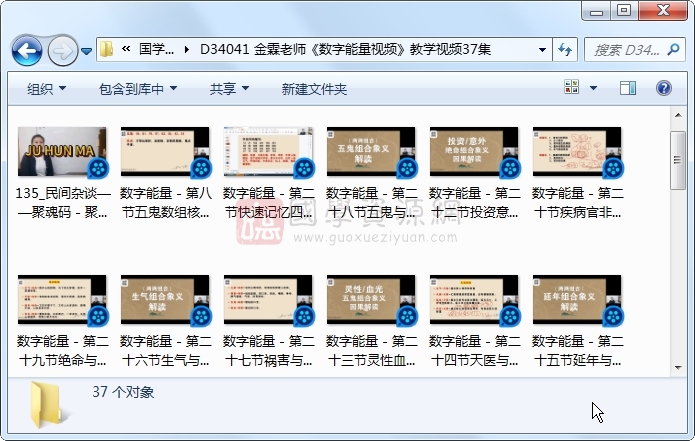This screenshot has height=441, width=695.
Task: Select file 135_民间杂谈——聚魂码
Action: pyautogui.click(x=63, y=203)
